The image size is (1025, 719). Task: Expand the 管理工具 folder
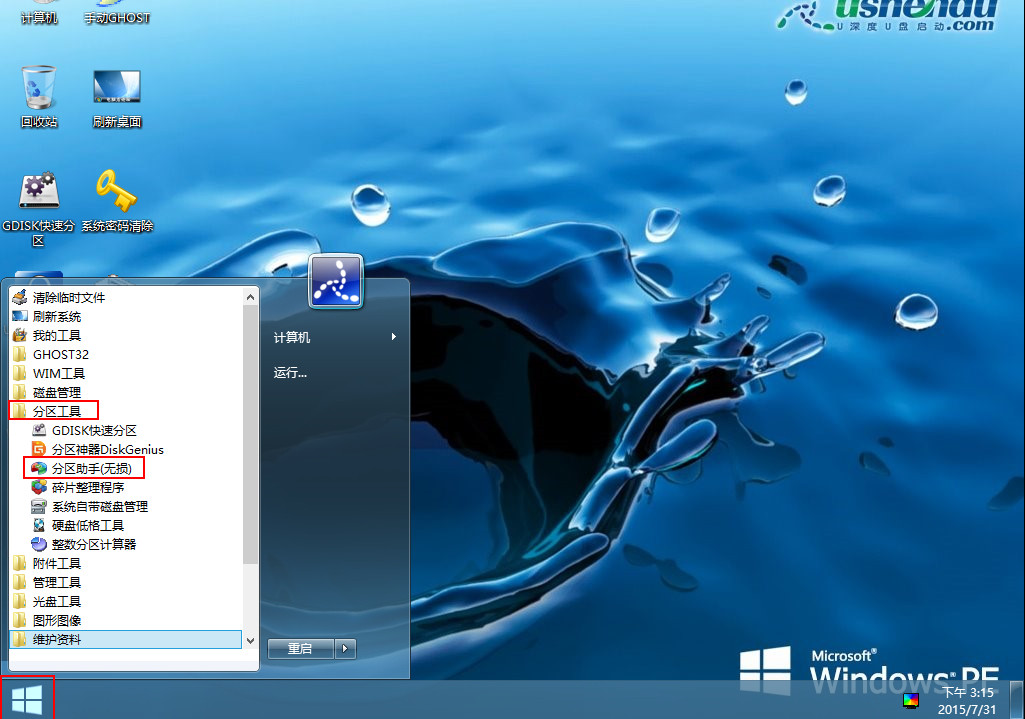pos(126,582)
